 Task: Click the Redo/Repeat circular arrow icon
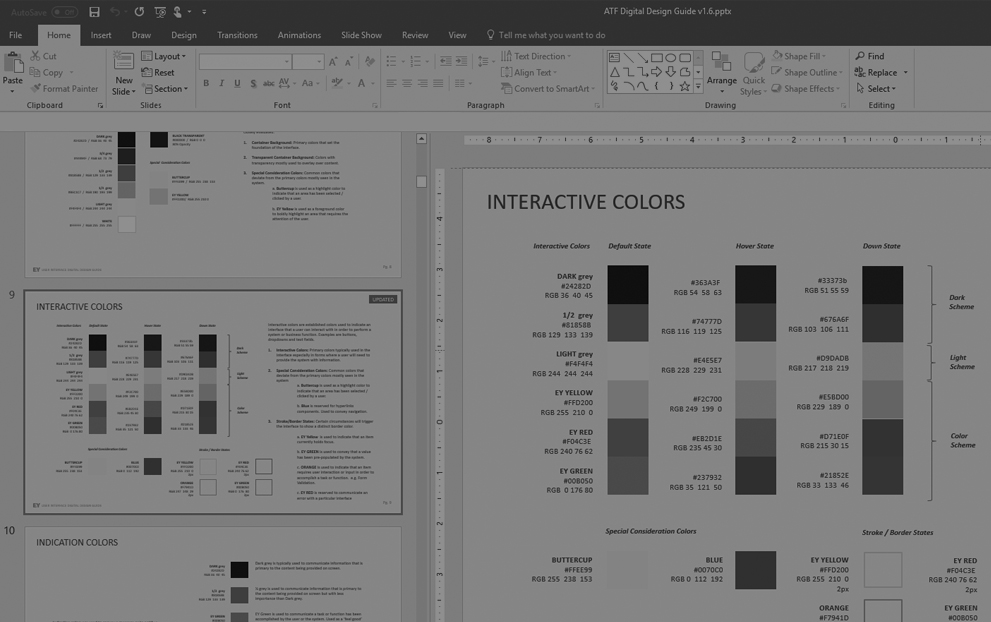140,11
